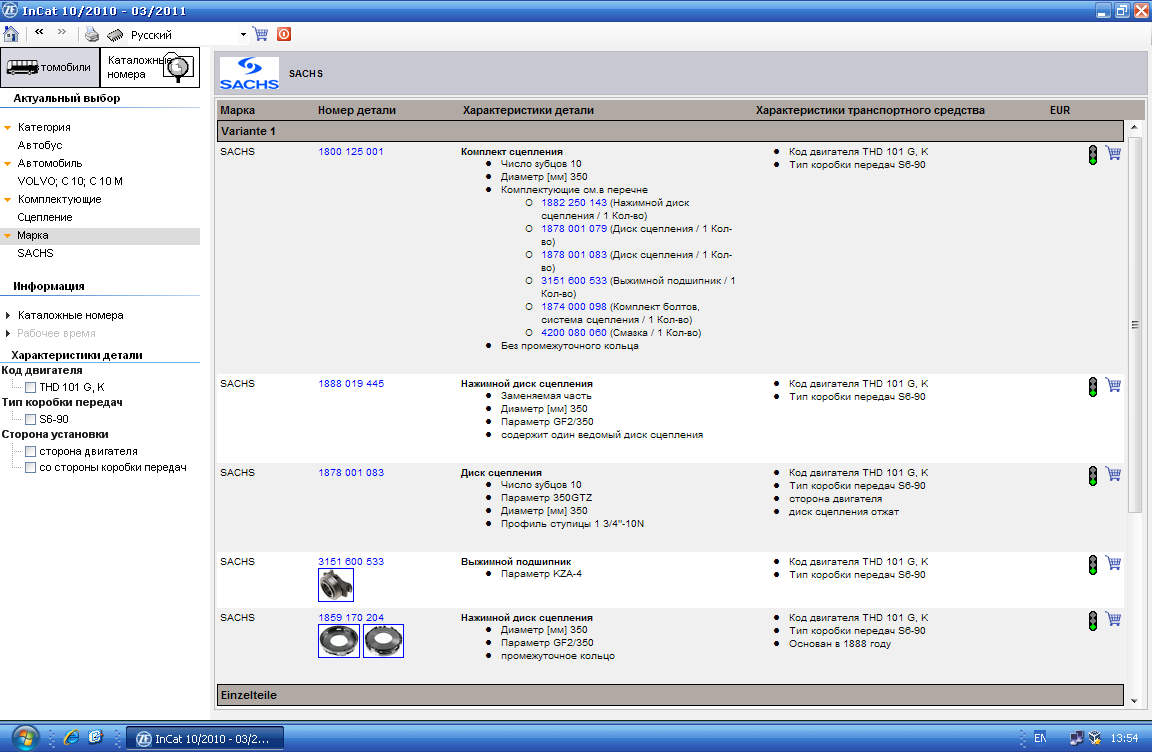The height and width of the screenshot is (752, 1152).
Task: Click the network tray icon
Action: click(1076, 738)
